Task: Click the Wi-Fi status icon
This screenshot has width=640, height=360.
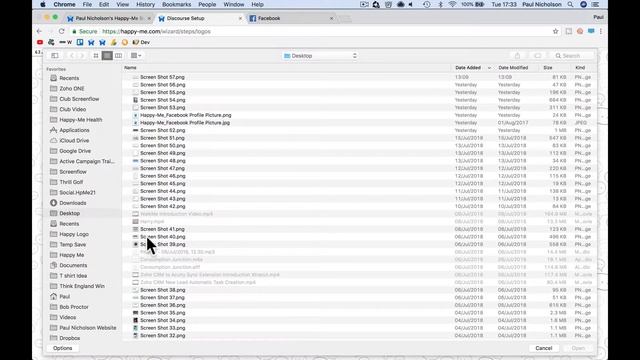Action: tap(452, 4)
